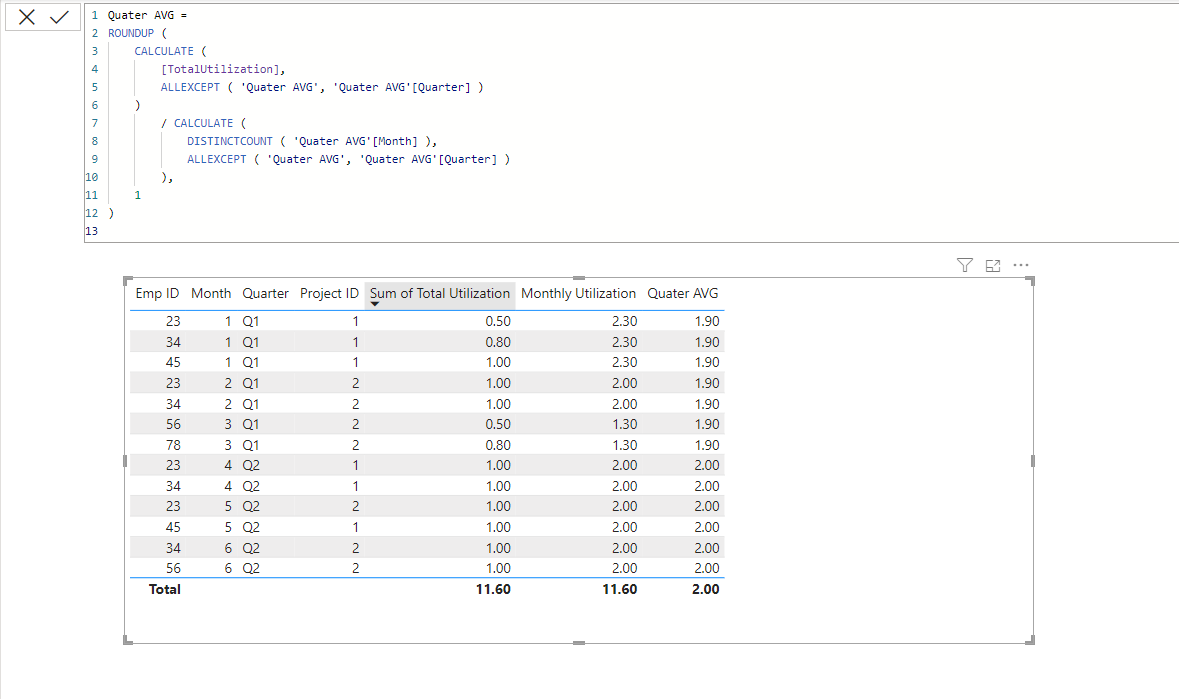
Task: Click the Focus mode icon
Action: 993,265
